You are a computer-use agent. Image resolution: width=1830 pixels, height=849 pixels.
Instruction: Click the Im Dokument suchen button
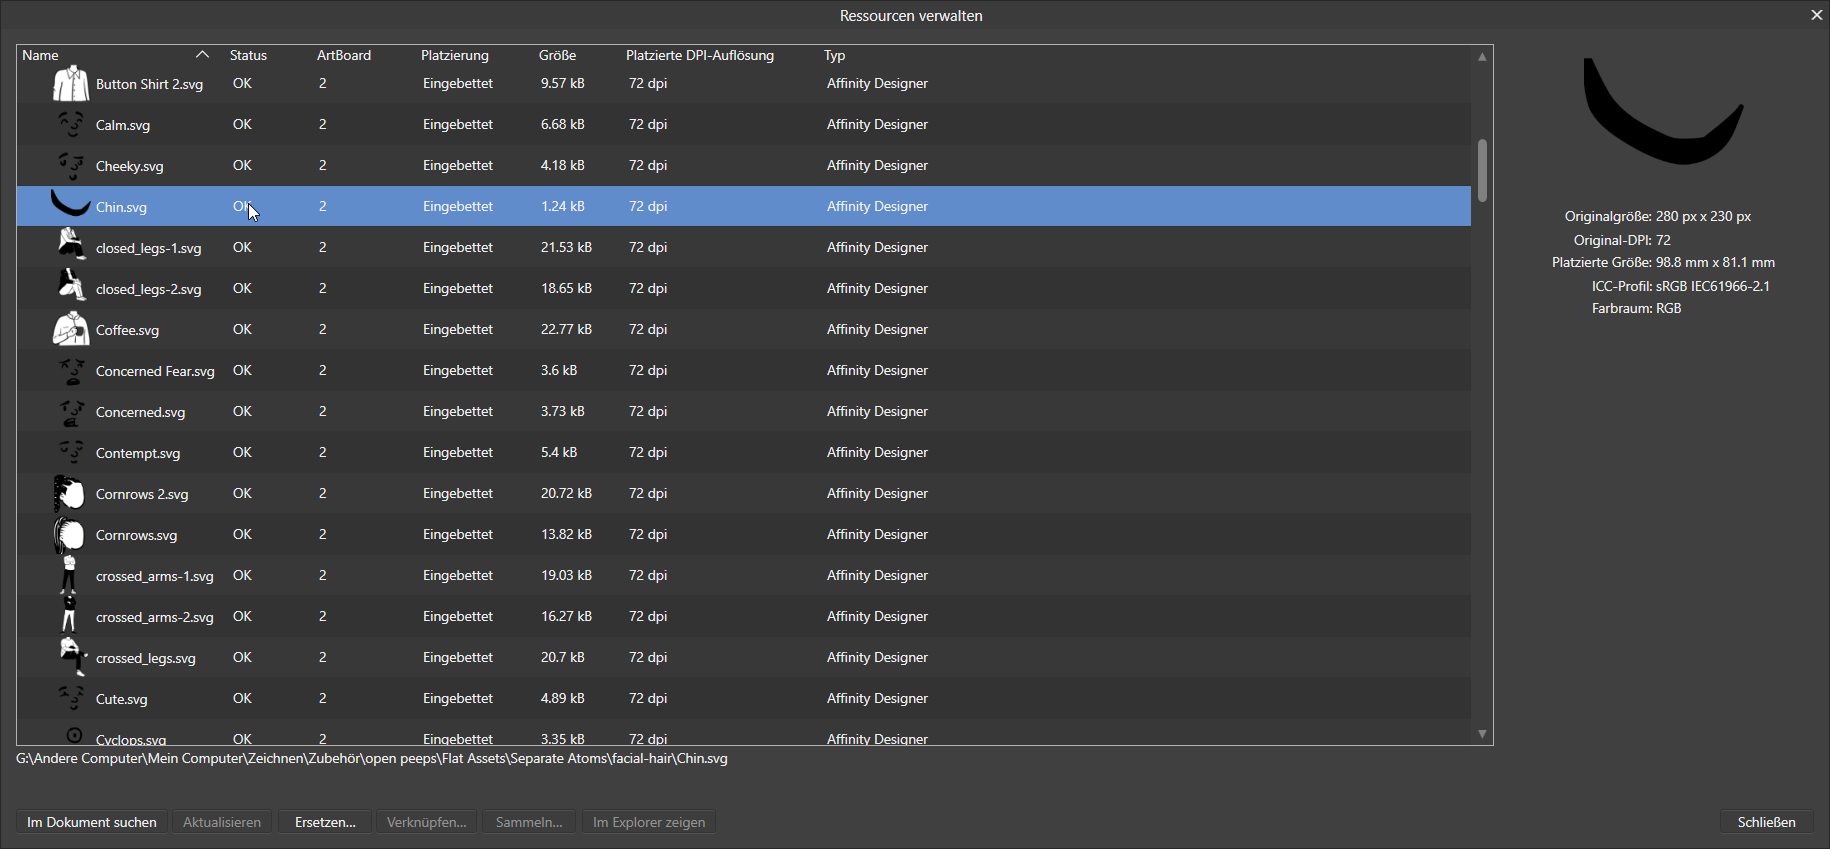pos(92,822)
